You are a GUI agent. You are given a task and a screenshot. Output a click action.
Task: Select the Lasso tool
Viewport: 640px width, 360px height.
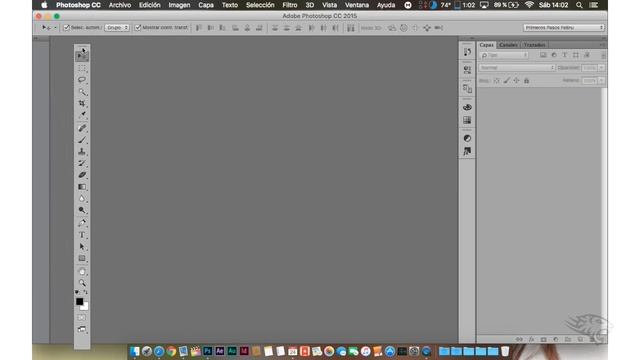tap(82, 80)
